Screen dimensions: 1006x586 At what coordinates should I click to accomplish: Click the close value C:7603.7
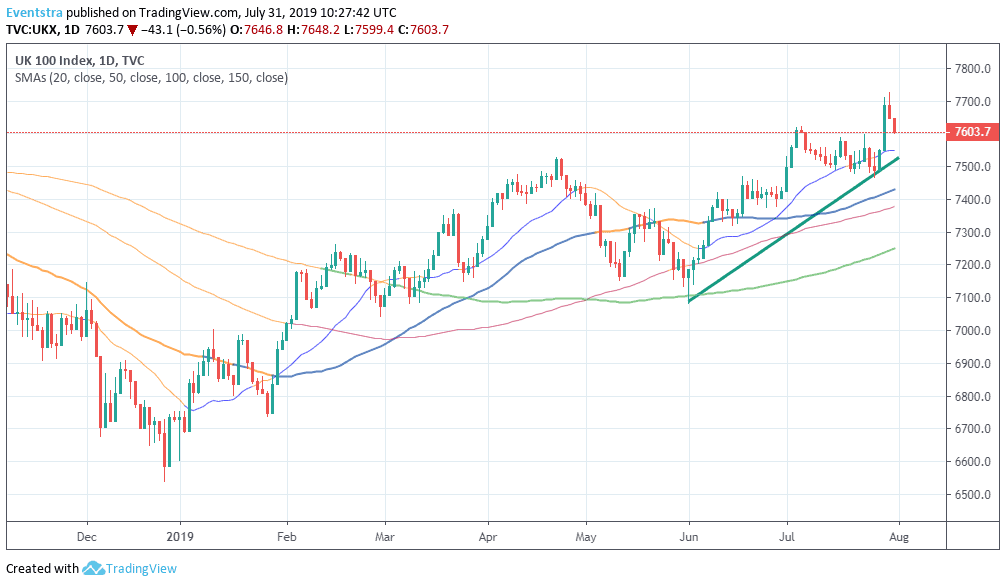[x=423, y=30]
